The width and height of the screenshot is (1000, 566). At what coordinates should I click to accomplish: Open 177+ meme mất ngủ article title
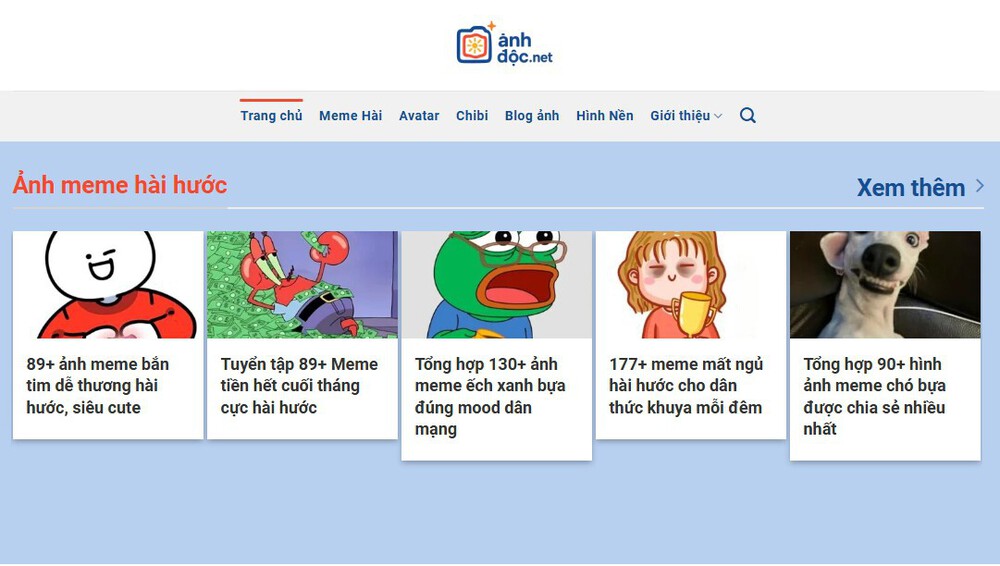coord(686,386)
